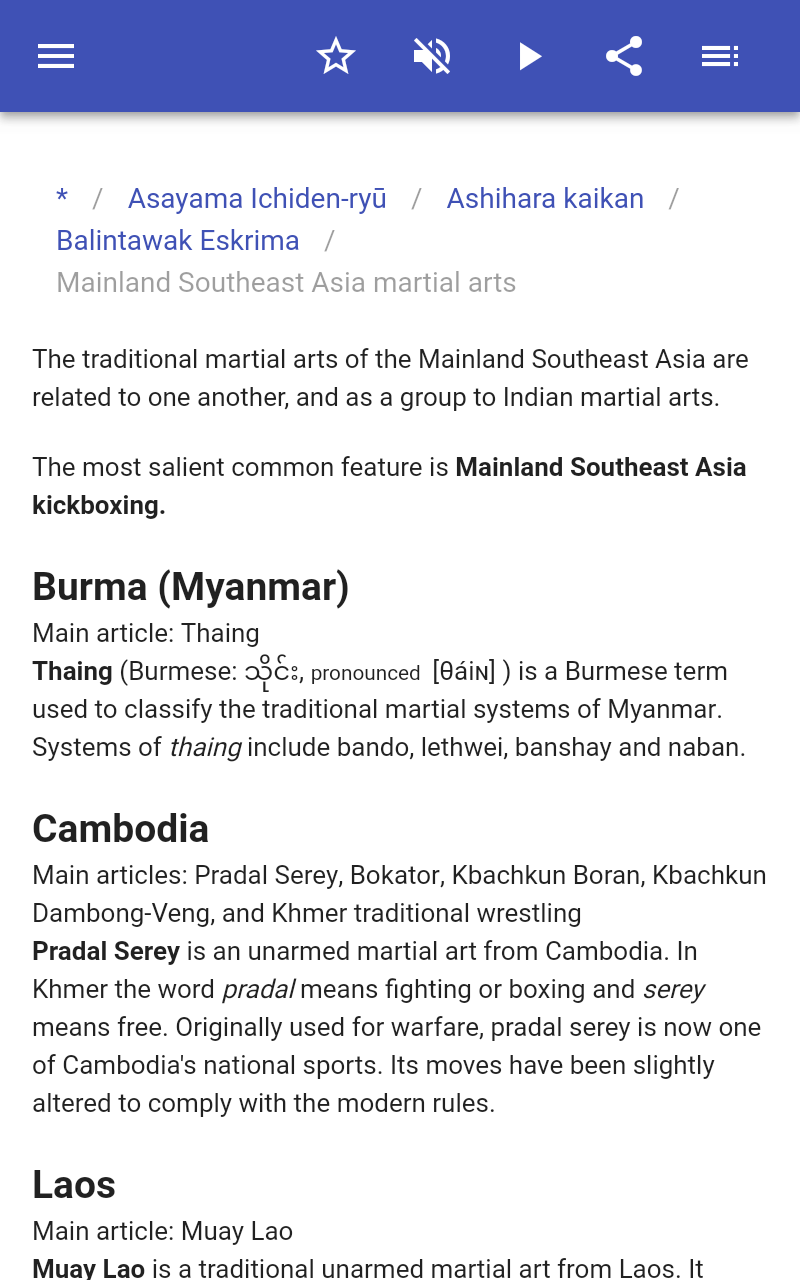Open the Balintawak Eskrima breadcrumb link
The width and height of the screenshot is (800, 1280).
178,241
